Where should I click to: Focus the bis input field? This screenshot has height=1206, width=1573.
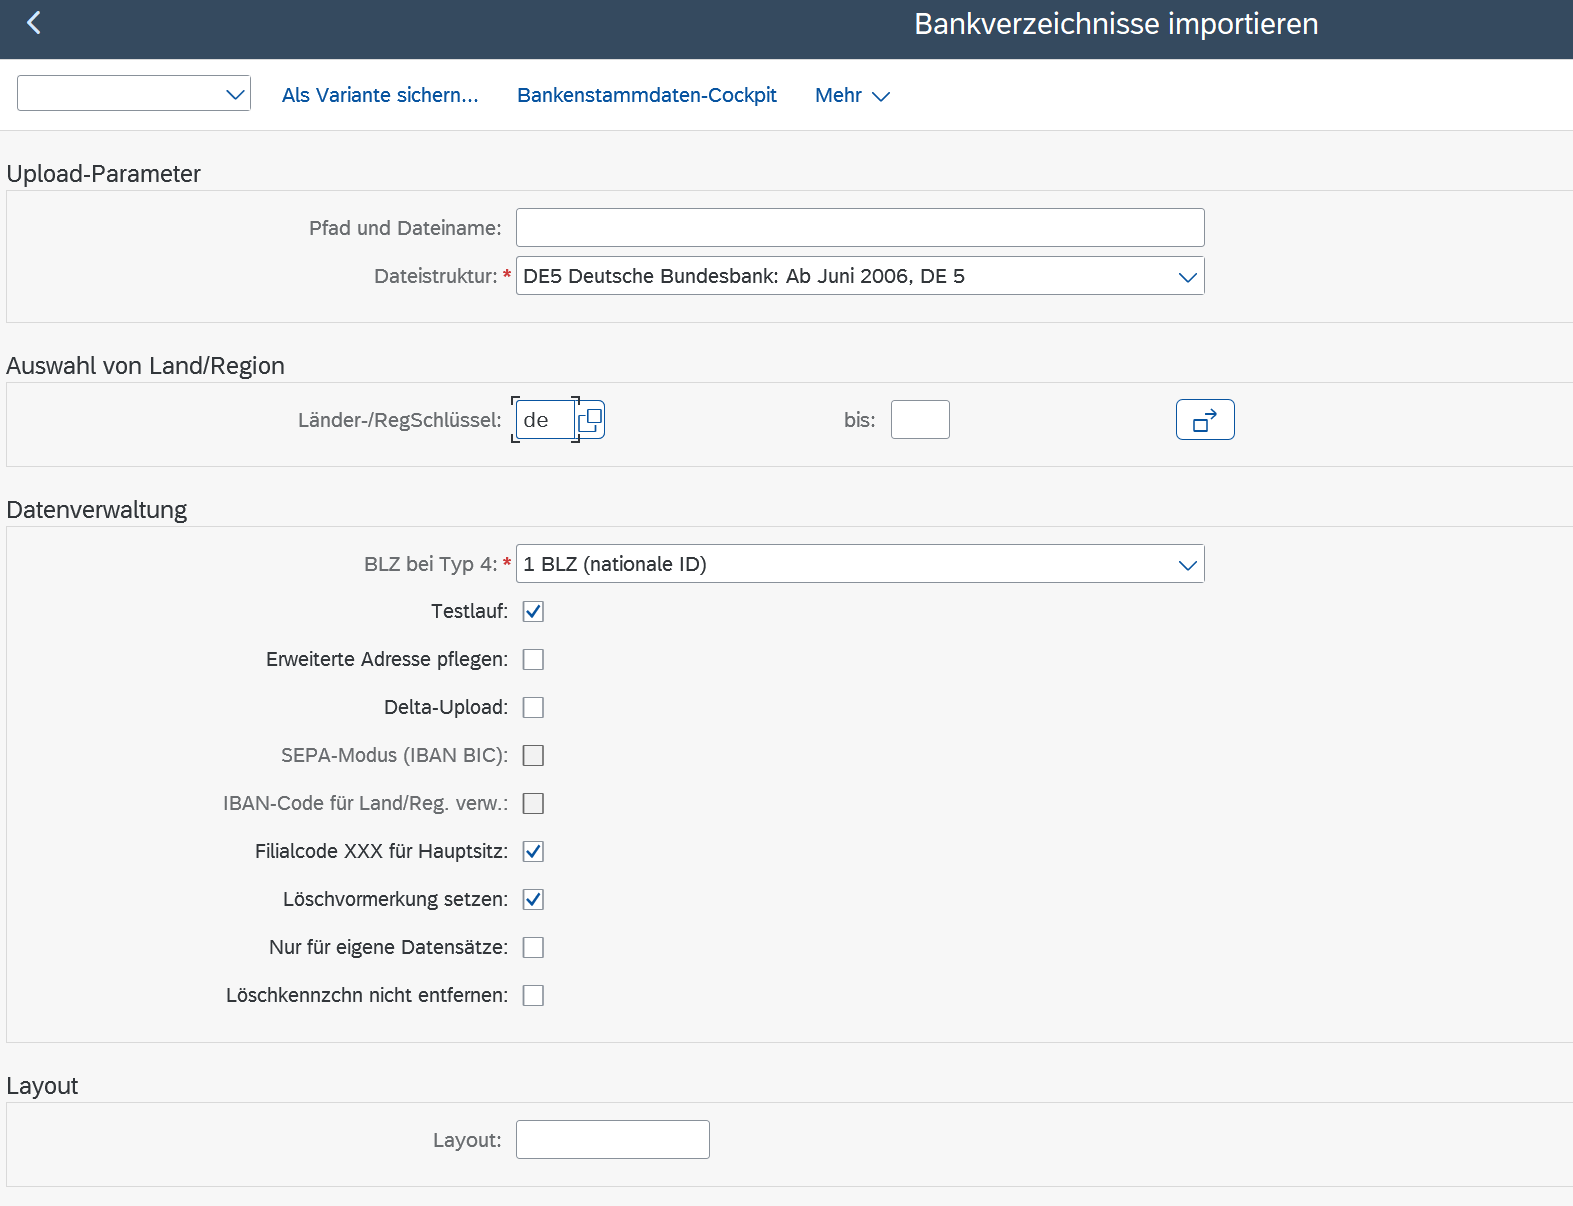(919, 420)
